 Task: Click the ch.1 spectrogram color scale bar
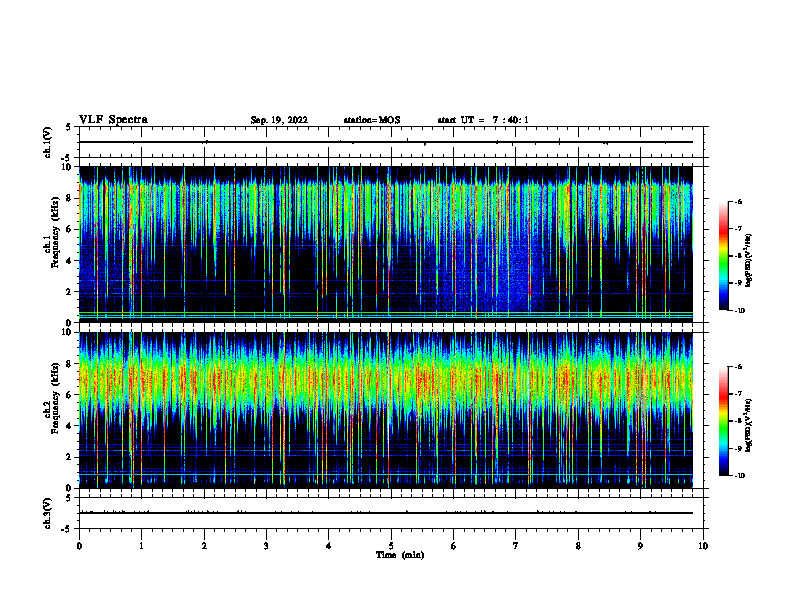tap(723, 256)
